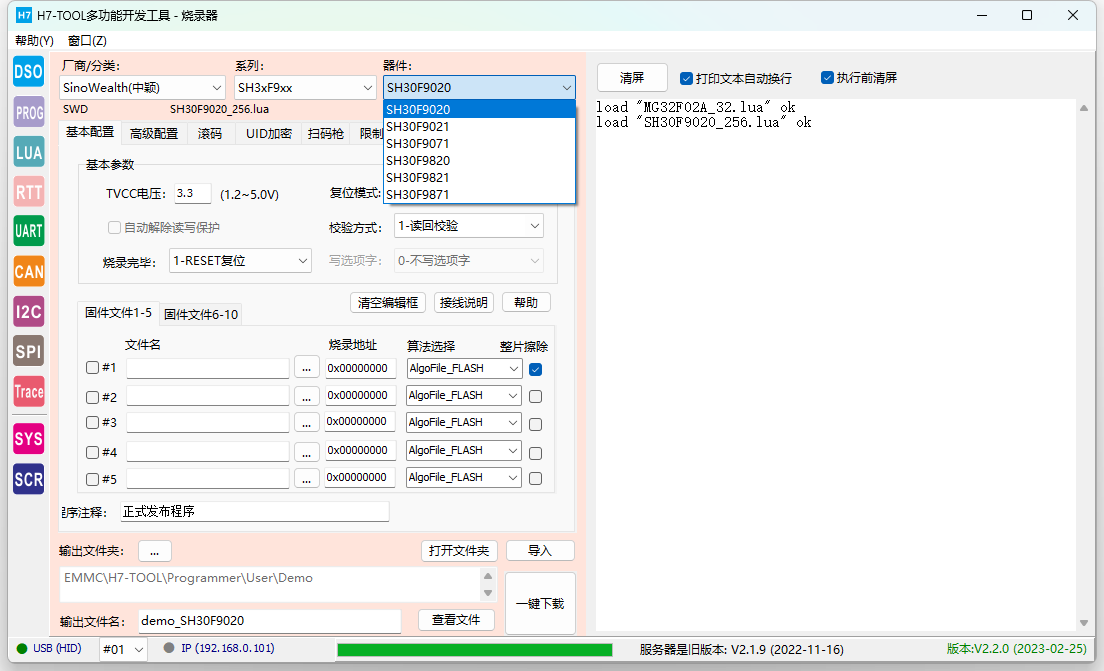Click the USB (HID) connection status indicator

click(x=49, y=648)
